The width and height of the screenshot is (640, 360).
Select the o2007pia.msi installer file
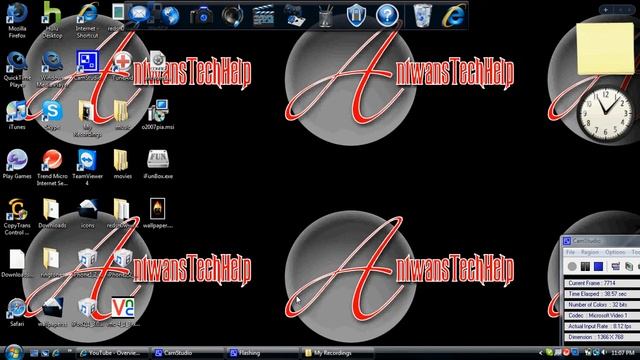coord(158,115)
